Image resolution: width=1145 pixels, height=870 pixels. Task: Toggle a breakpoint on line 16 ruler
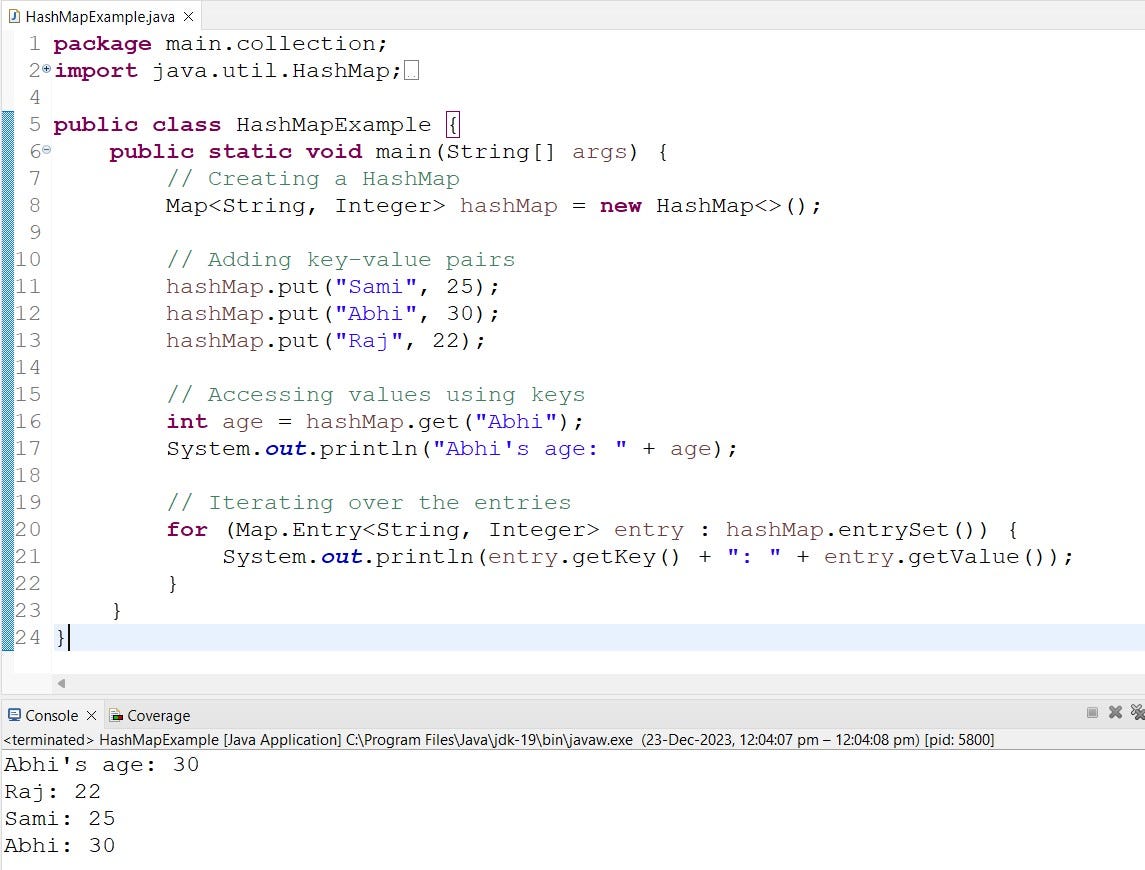[8, 421]
